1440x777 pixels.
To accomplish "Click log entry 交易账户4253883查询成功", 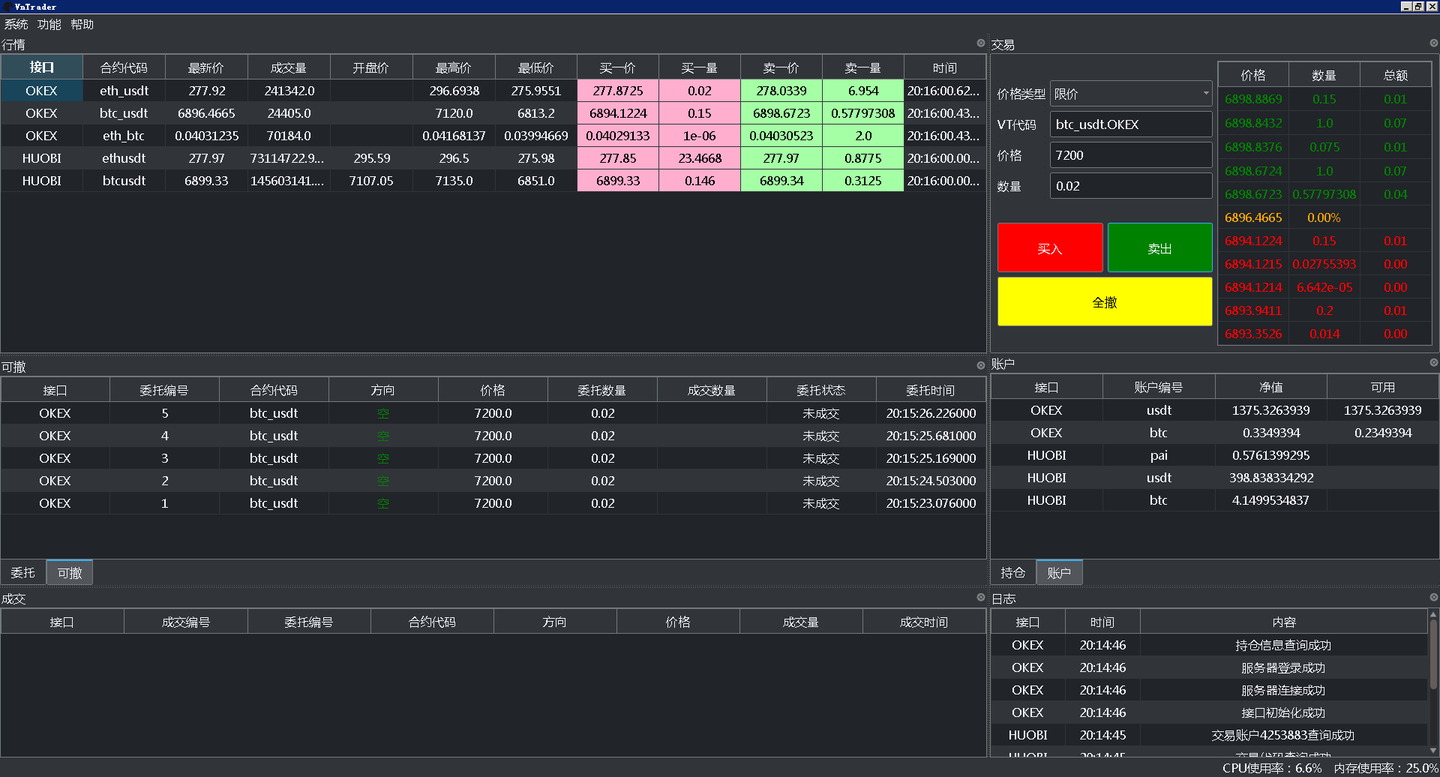I will [1284, 735].
